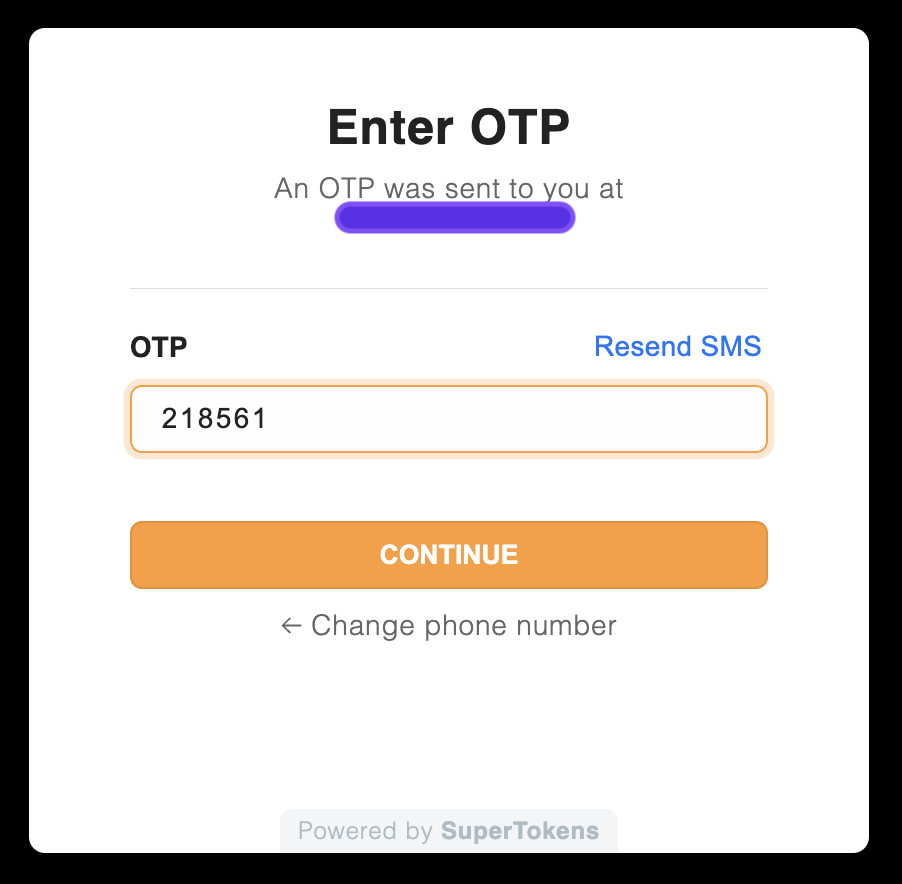Click the "An OTP was sent" message
Screen dimensions: 902x884
click(x=449, y=189)
